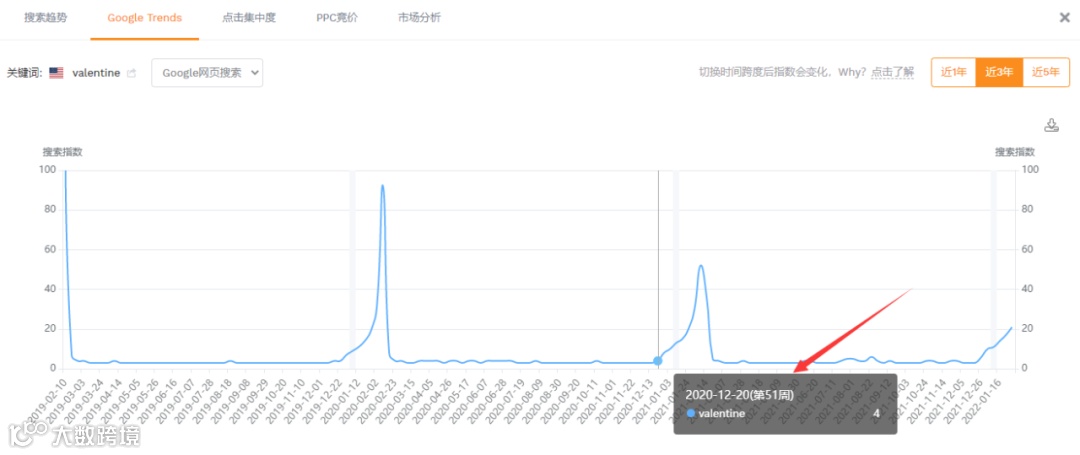Open the 点击集中度 tab

249,18
